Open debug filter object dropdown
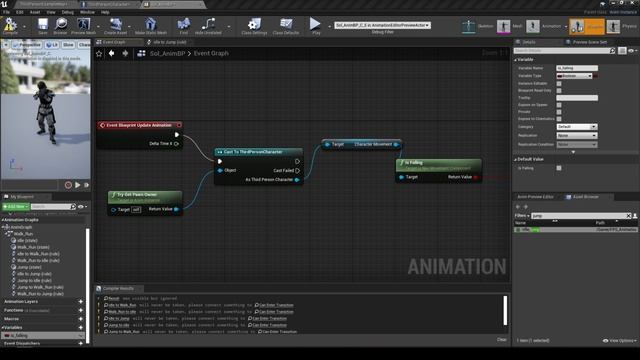Image resolution: width=640 pixels, height=360 pixels. [382, 25]
